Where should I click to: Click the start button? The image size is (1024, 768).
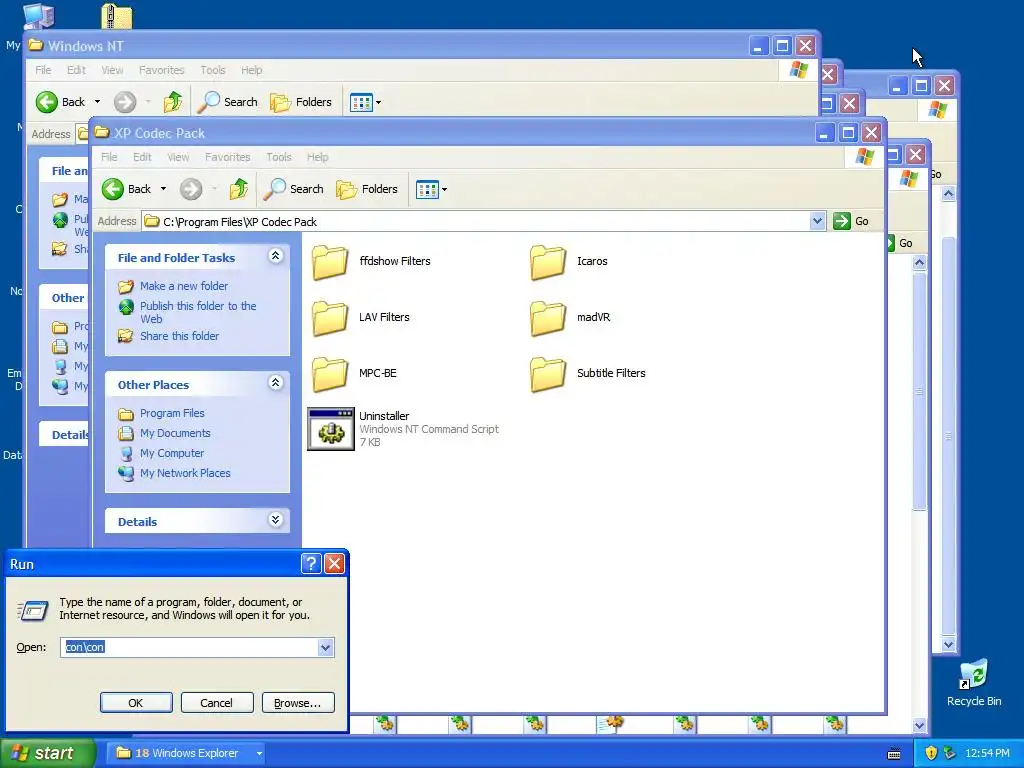coord(47,753)
